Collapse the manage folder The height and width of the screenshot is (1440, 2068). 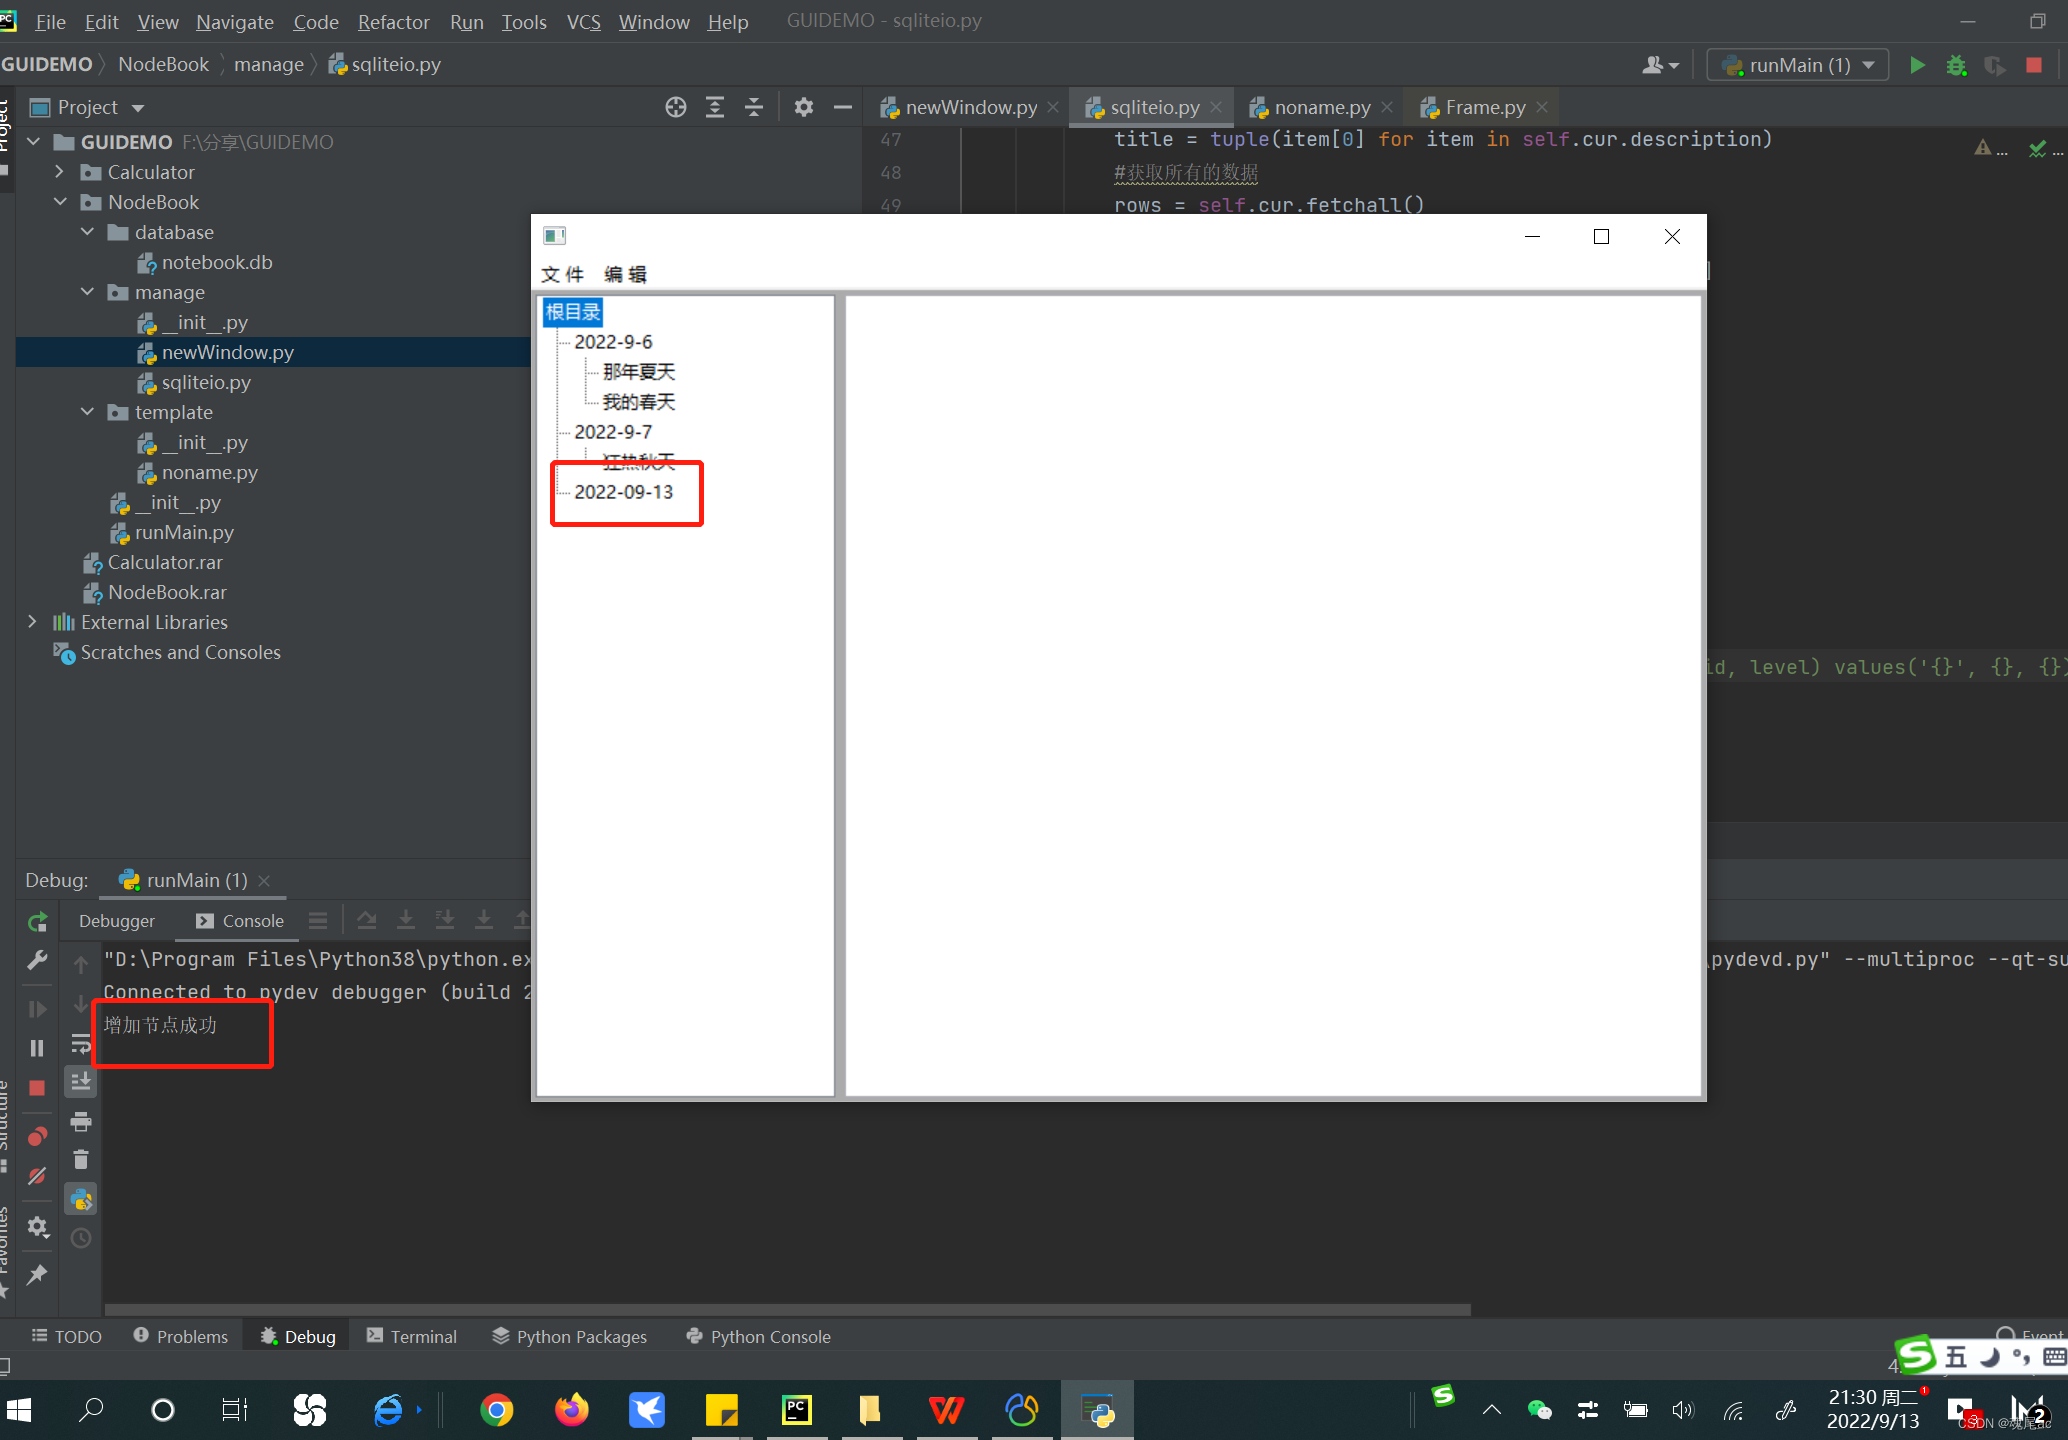click(87, 292)
